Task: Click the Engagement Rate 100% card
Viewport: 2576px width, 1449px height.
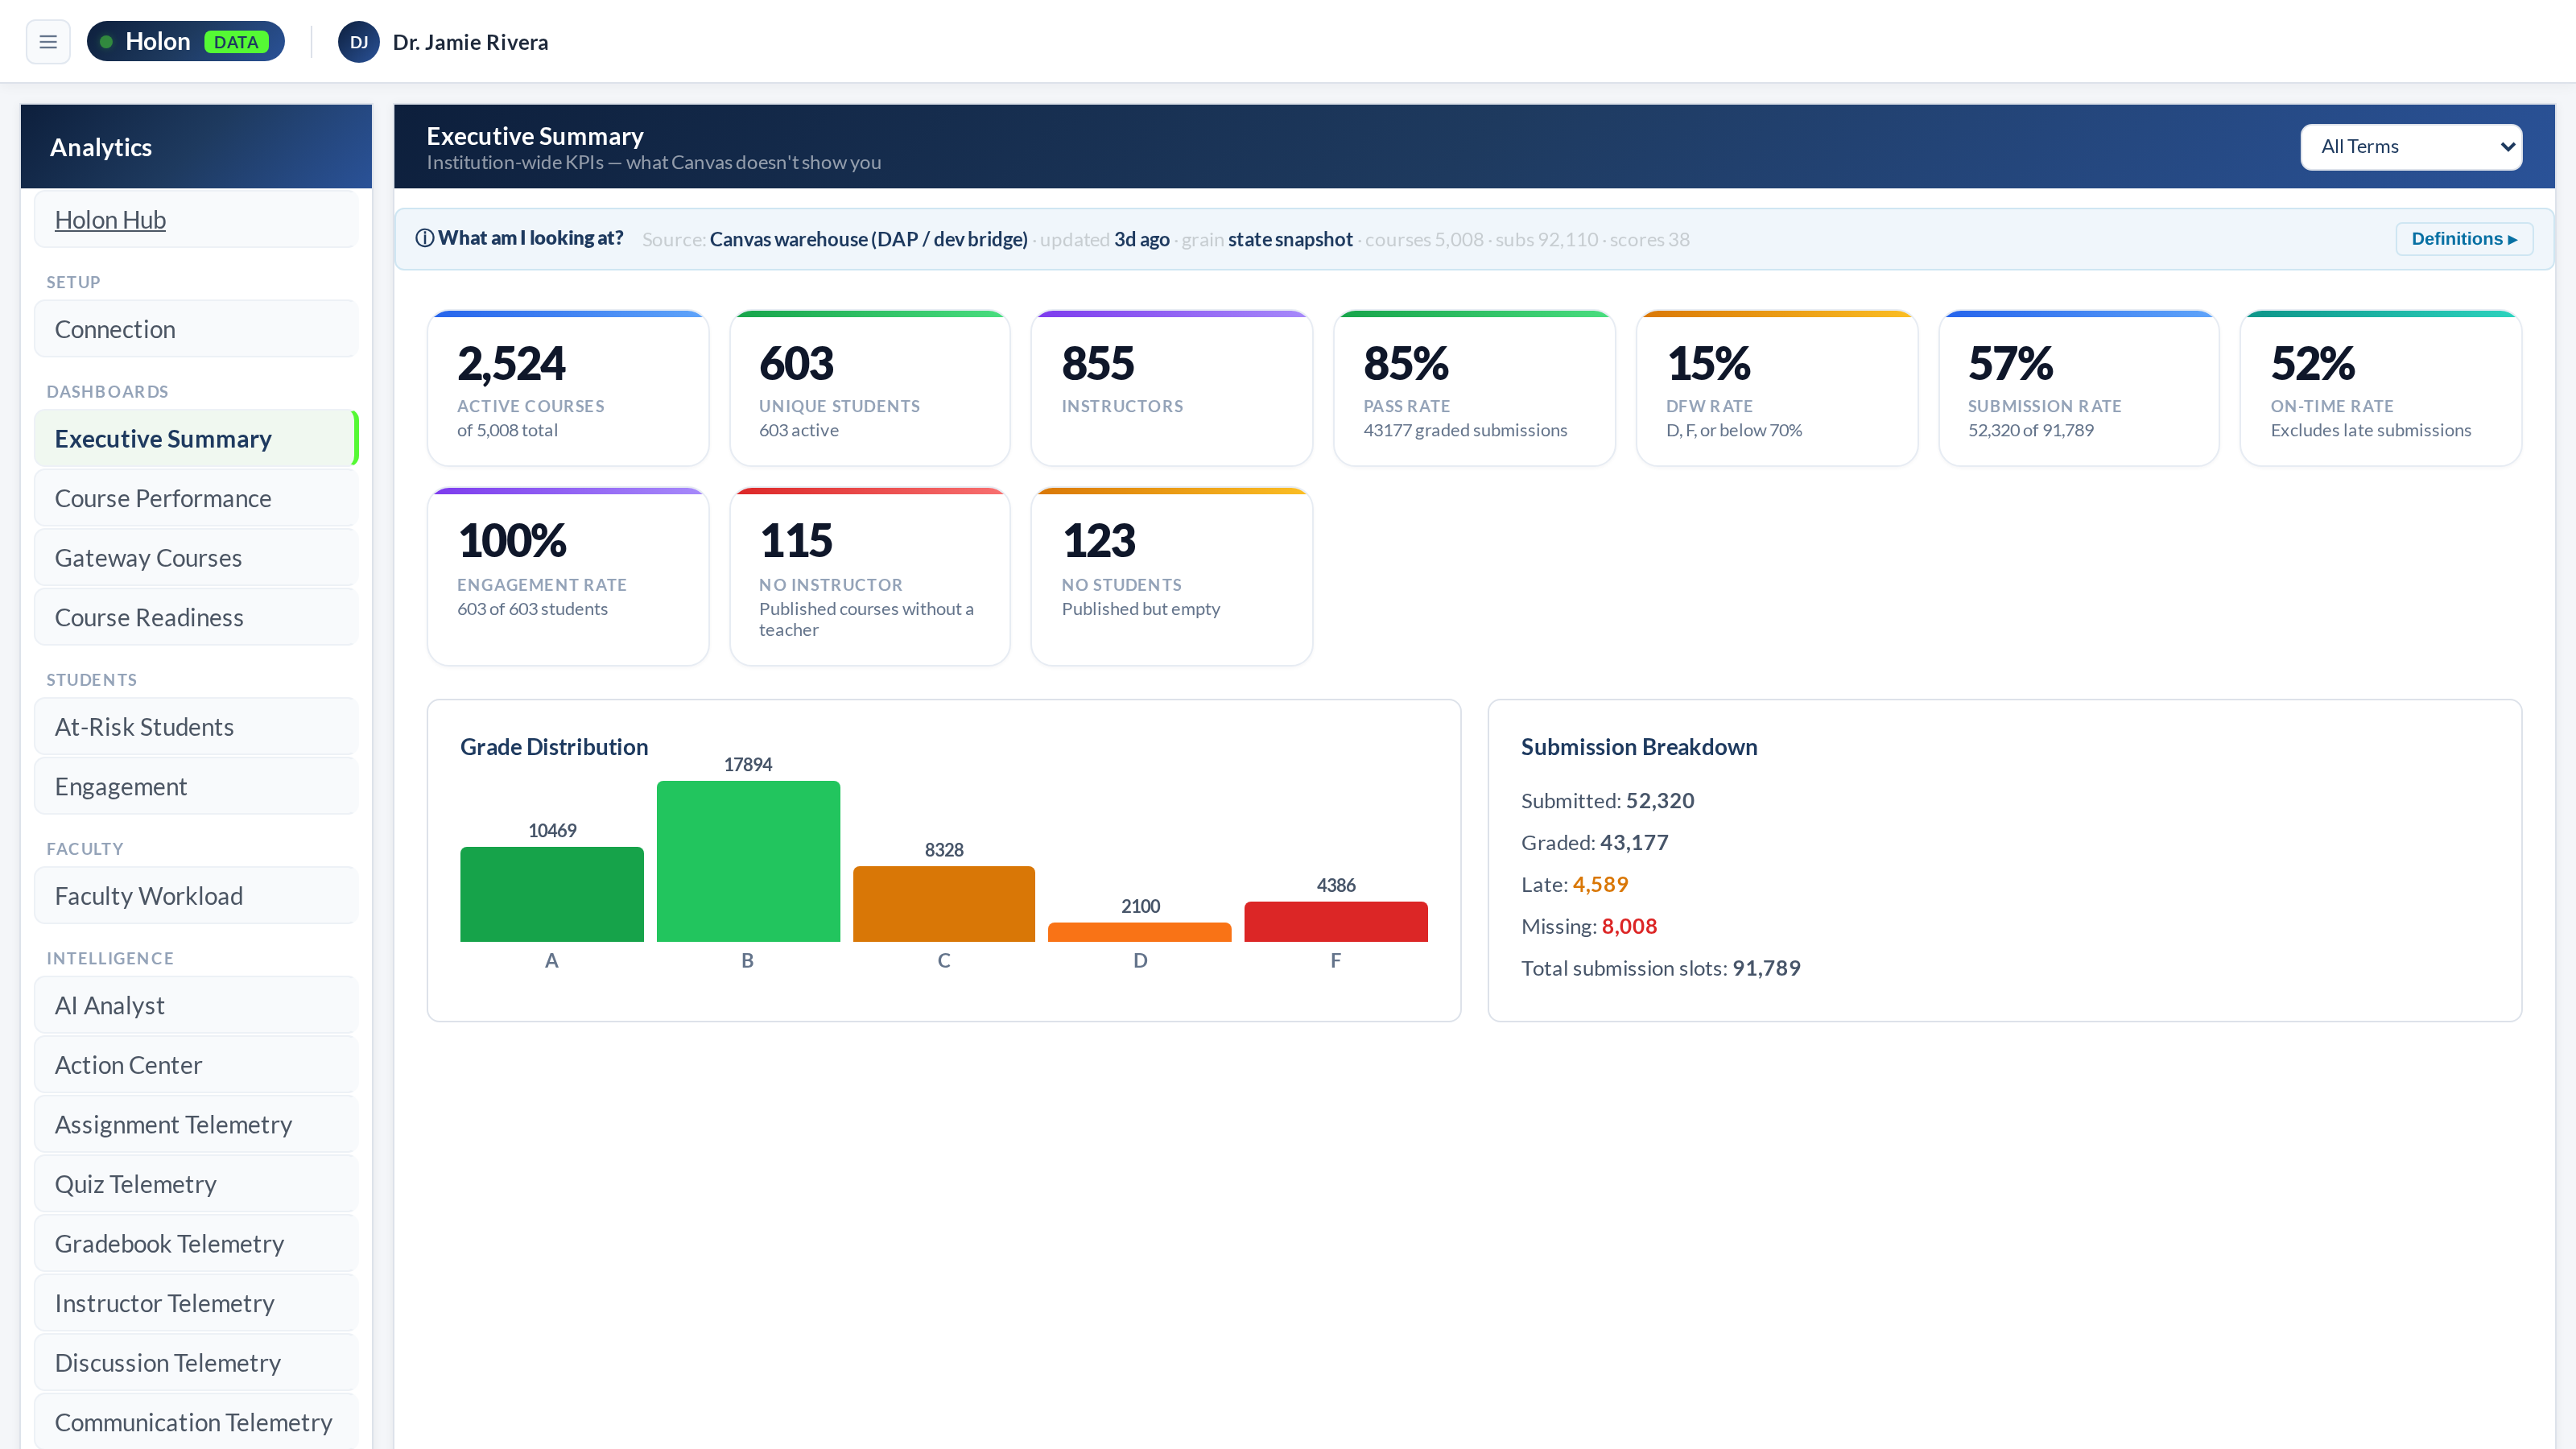Action: [x=568, y=577]
